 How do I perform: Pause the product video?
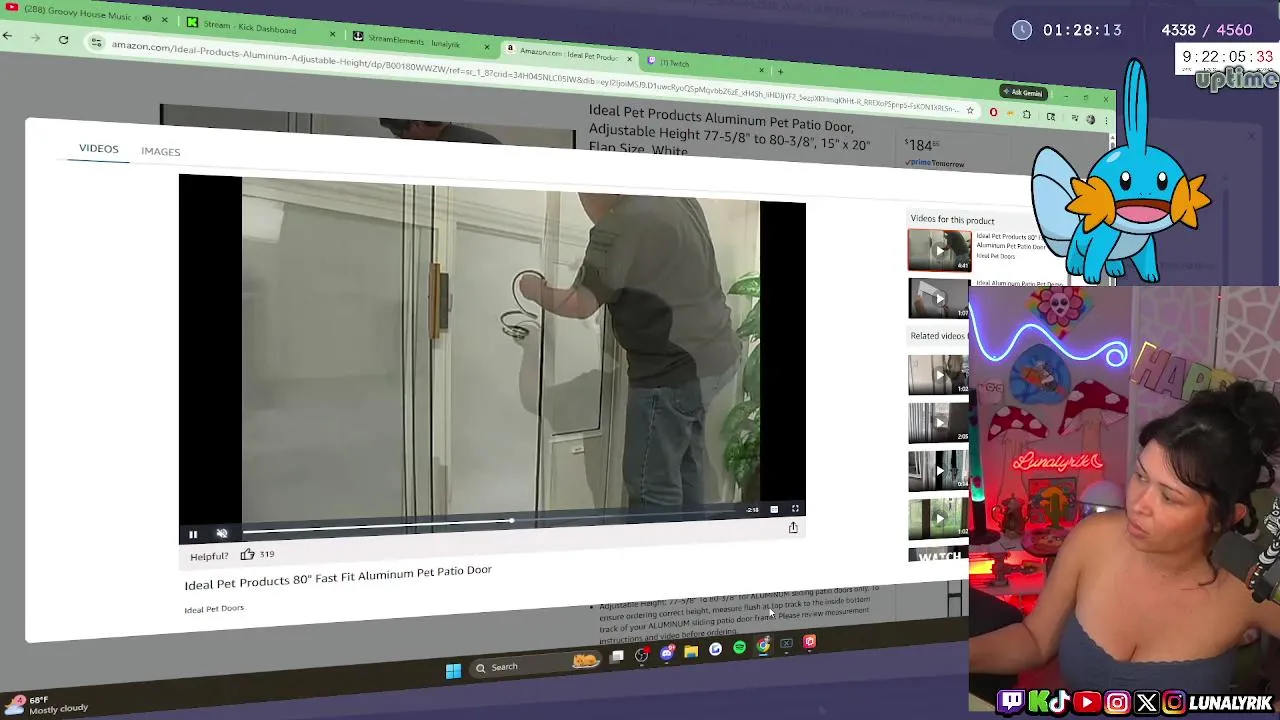point(193,534)
